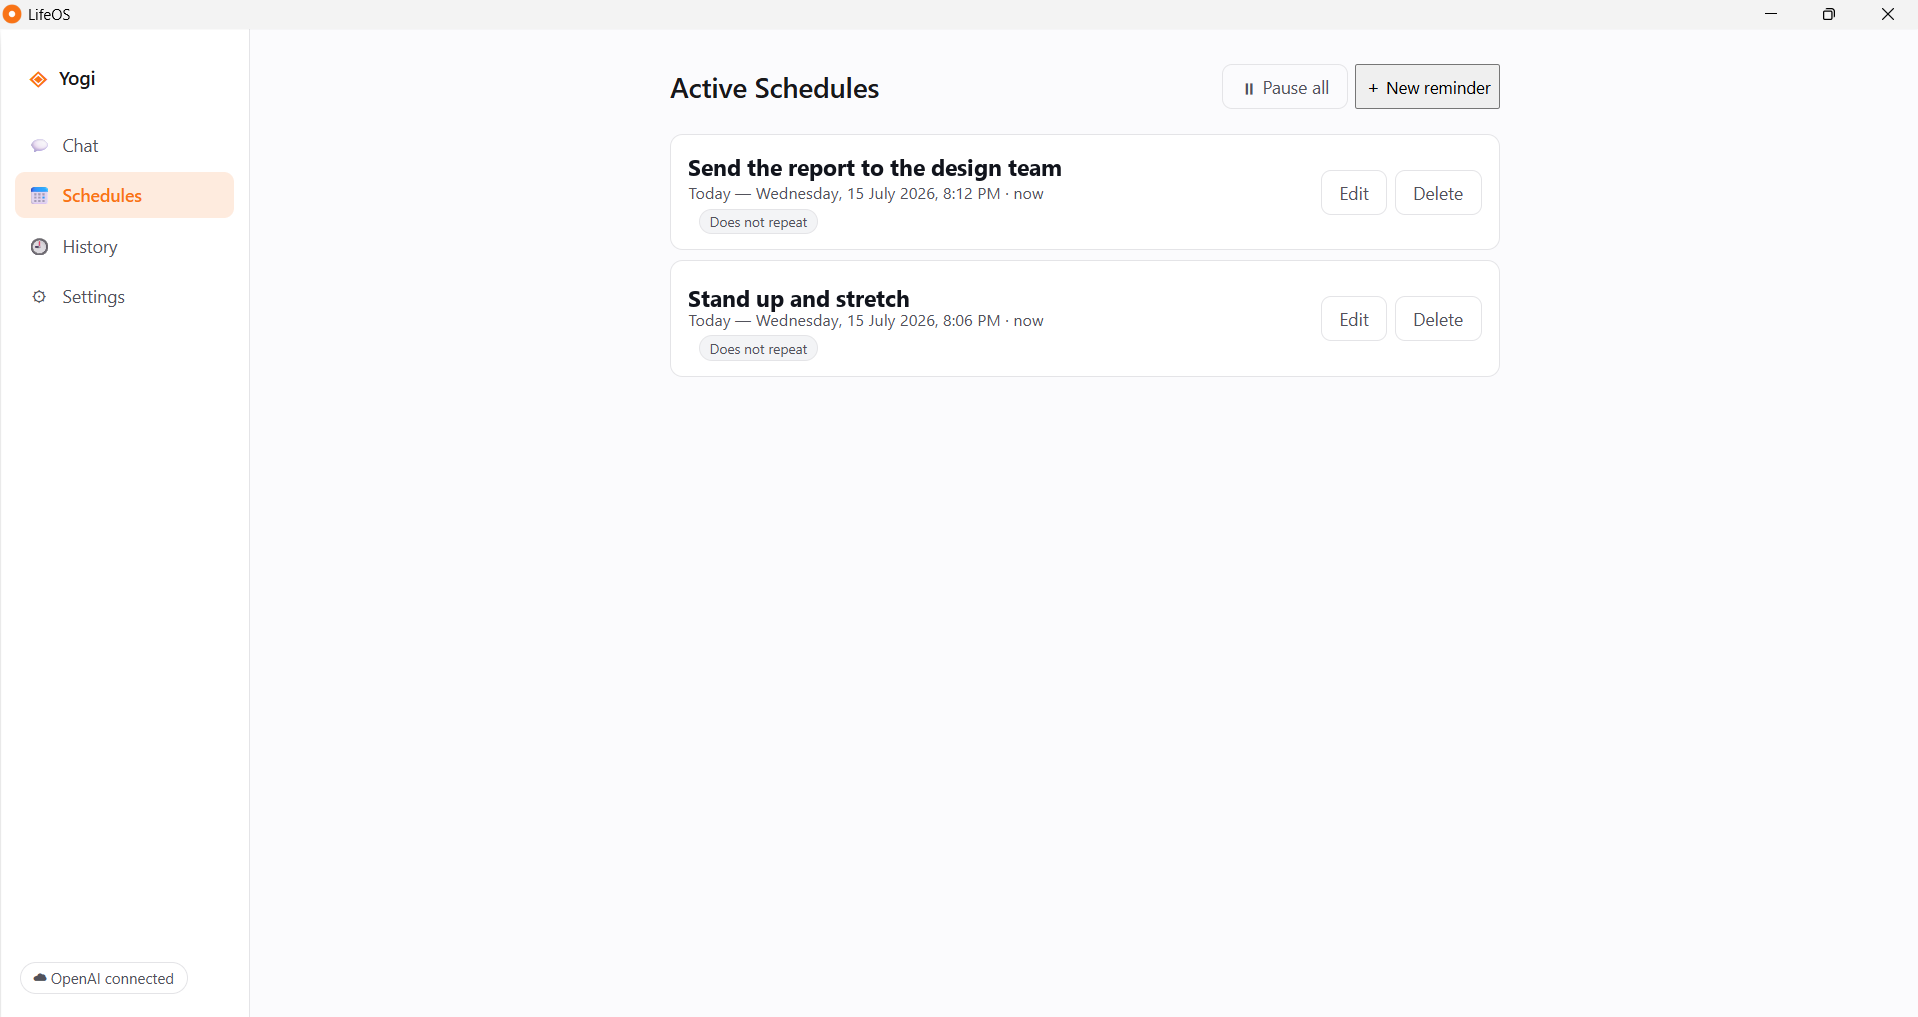Edit the Stand up and stretch reminder
The width and height of the screenshot is (1918, 1017).
click(x=1353, y=319)
